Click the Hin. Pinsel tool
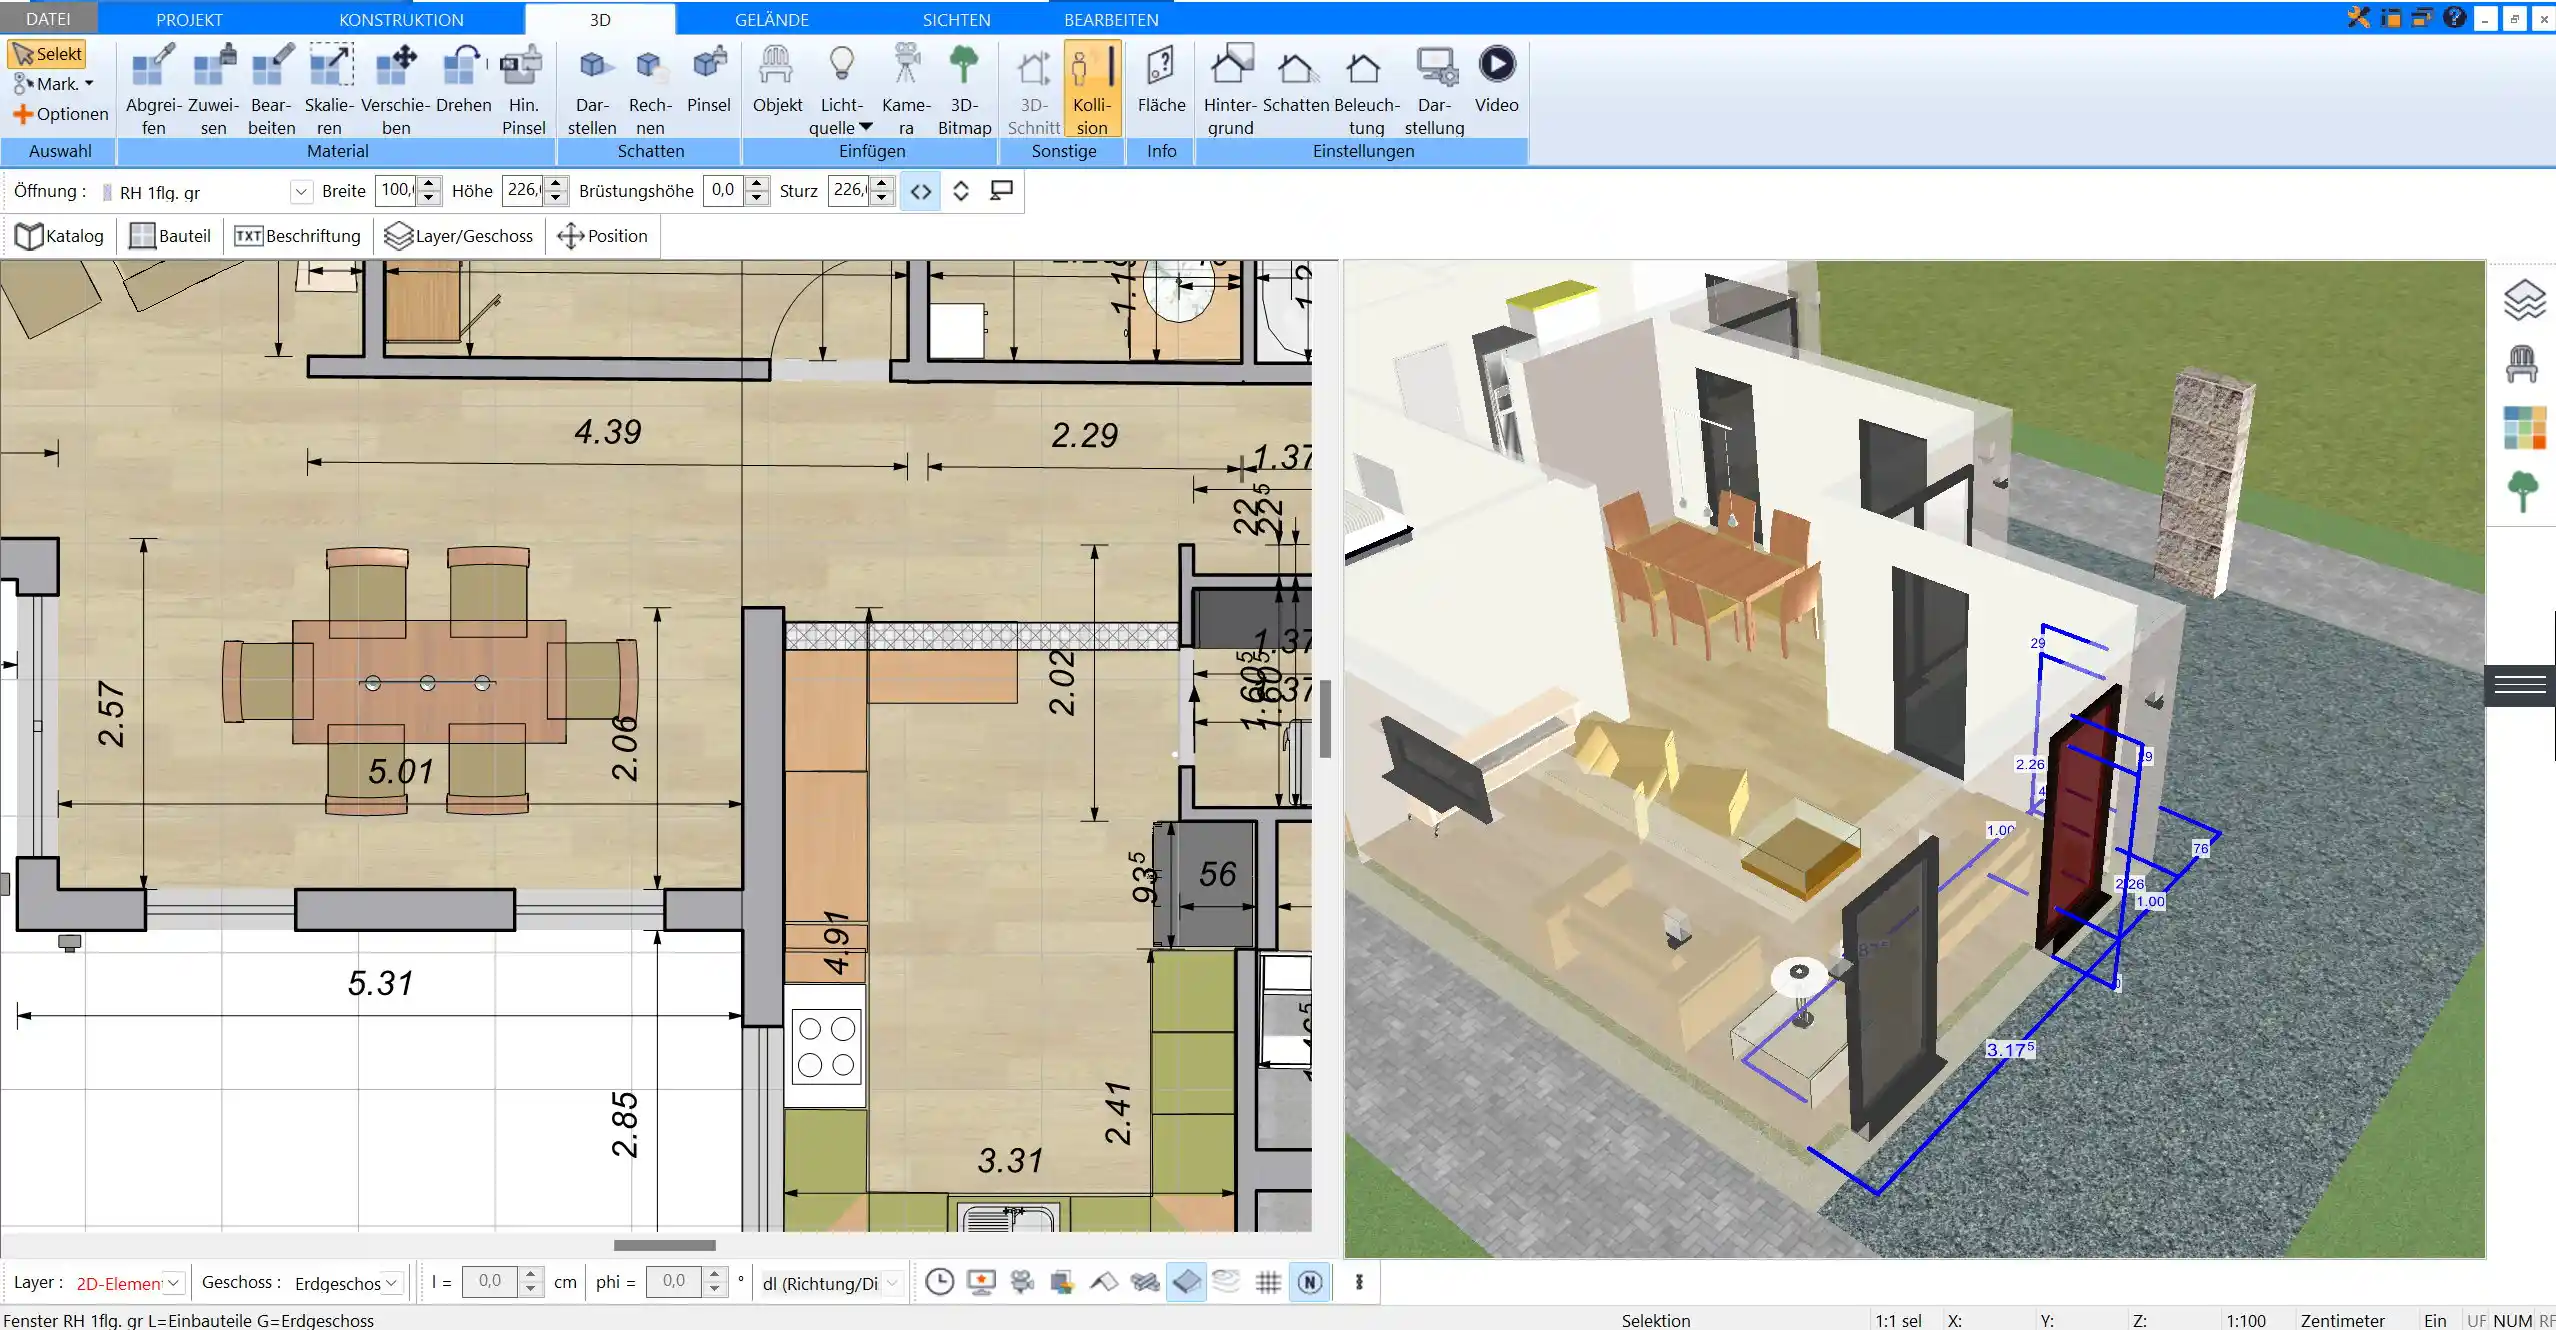The height and width of the screenshot is (1330, 2556). (523, 90)
